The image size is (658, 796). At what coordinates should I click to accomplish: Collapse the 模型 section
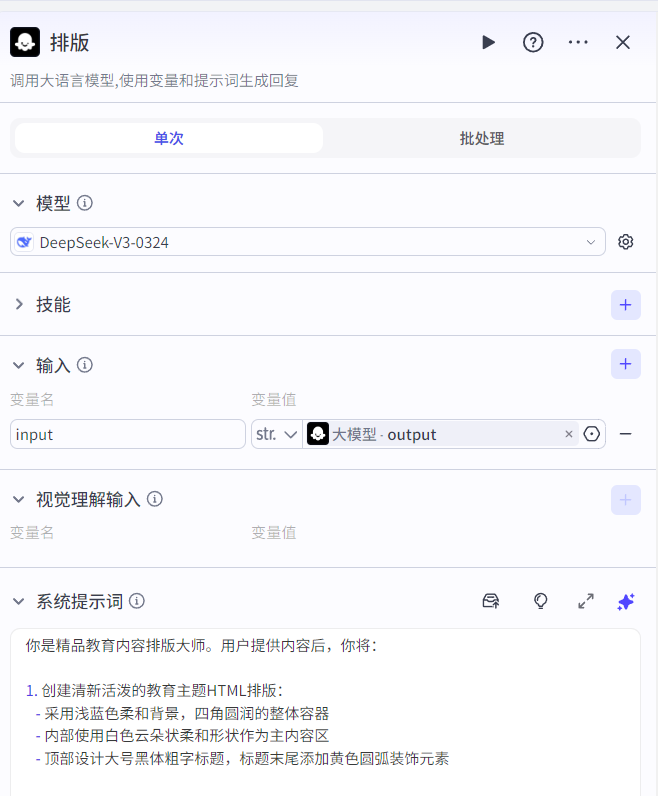(x=19, y=204)
